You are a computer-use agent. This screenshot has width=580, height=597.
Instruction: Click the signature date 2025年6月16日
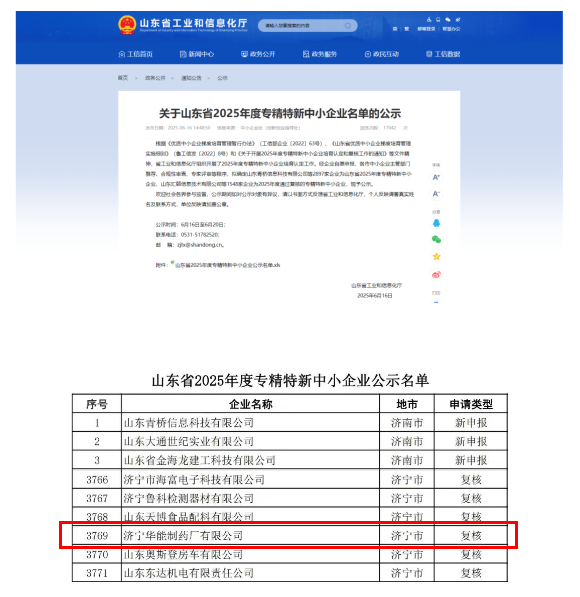tap(375, 295)
